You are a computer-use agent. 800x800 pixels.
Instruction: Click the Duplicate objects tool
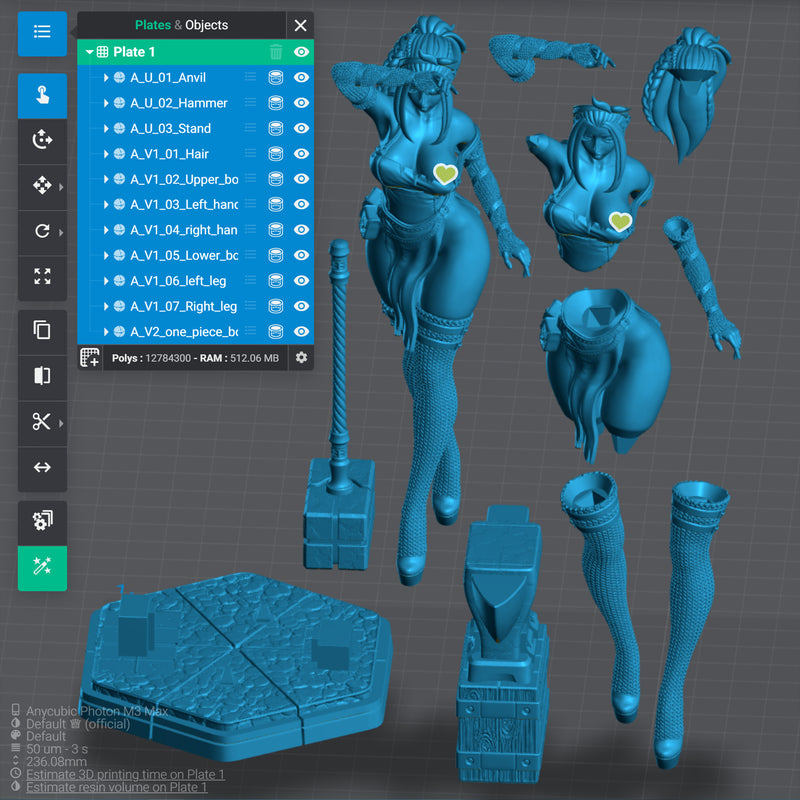[42, 330]
